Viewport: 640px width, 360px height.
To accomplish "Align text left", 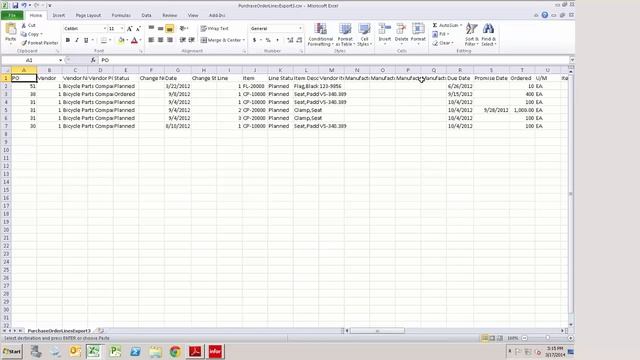I will pos(151,40).
